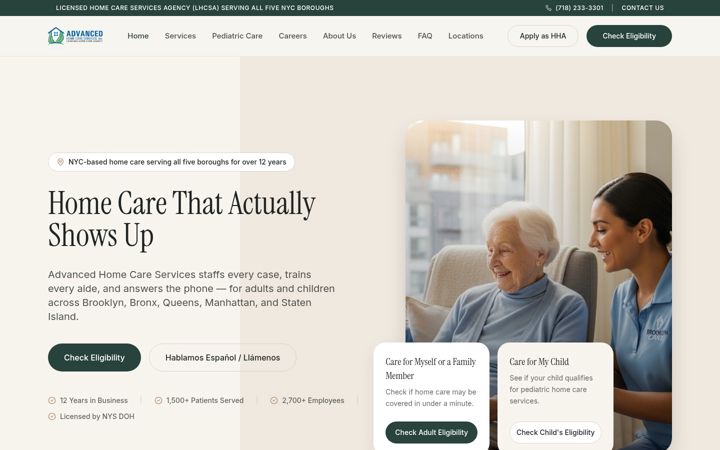The height and width of the screenshot is (450, 720).
Task: Click Check Eligibility below the hero text
Action: 94,357
